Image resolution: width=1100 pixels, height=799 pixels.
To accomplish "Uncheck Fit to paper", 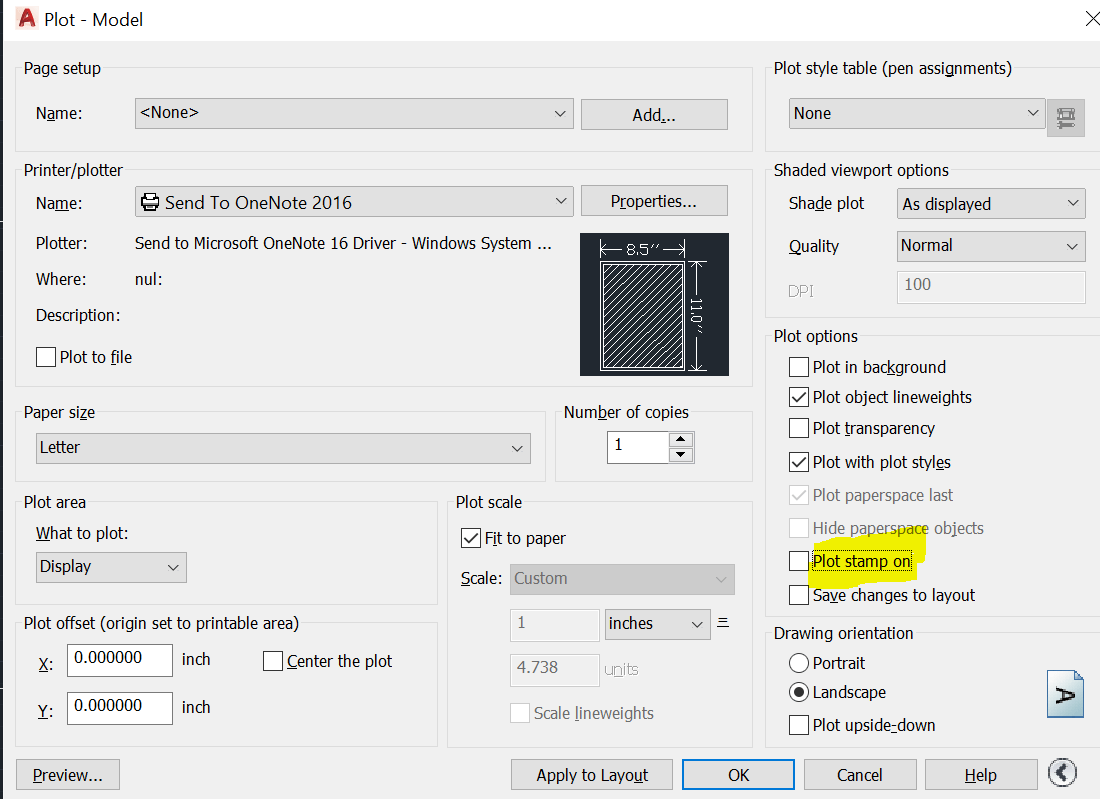I will pyautogui.click(x=470, y=538).
